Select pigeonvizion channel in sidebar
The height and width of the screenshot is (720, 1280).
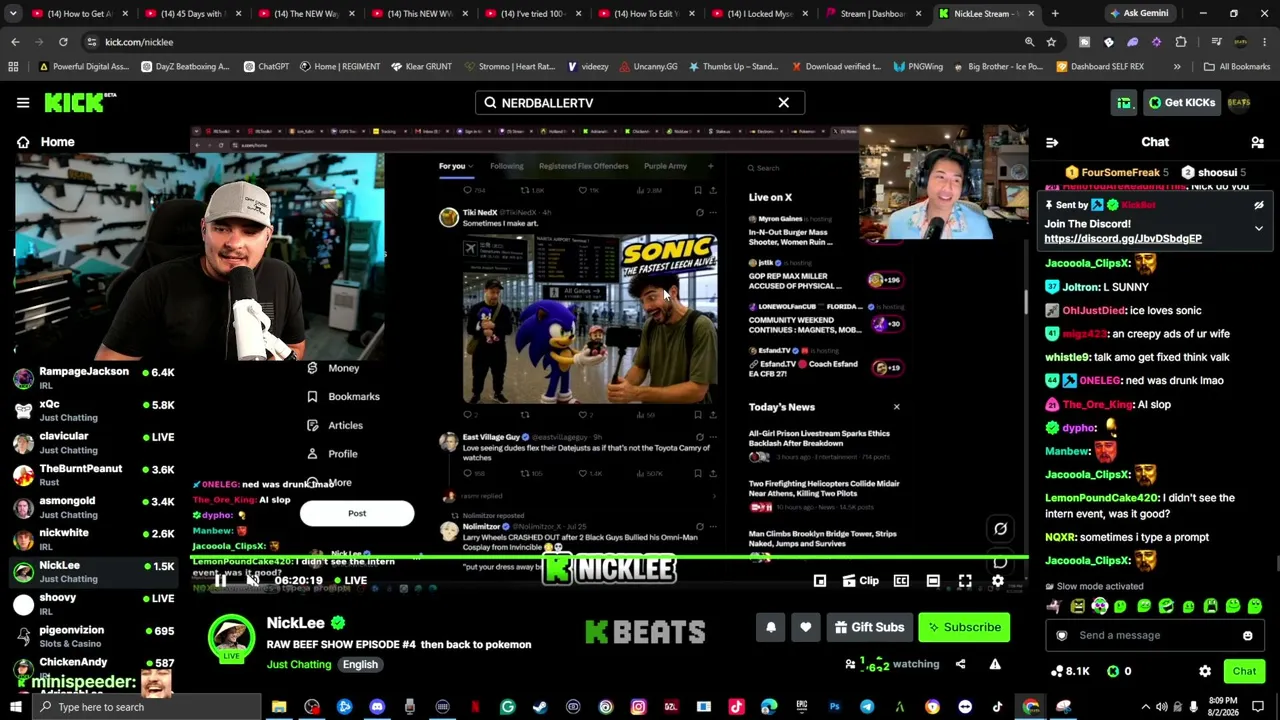95,636
